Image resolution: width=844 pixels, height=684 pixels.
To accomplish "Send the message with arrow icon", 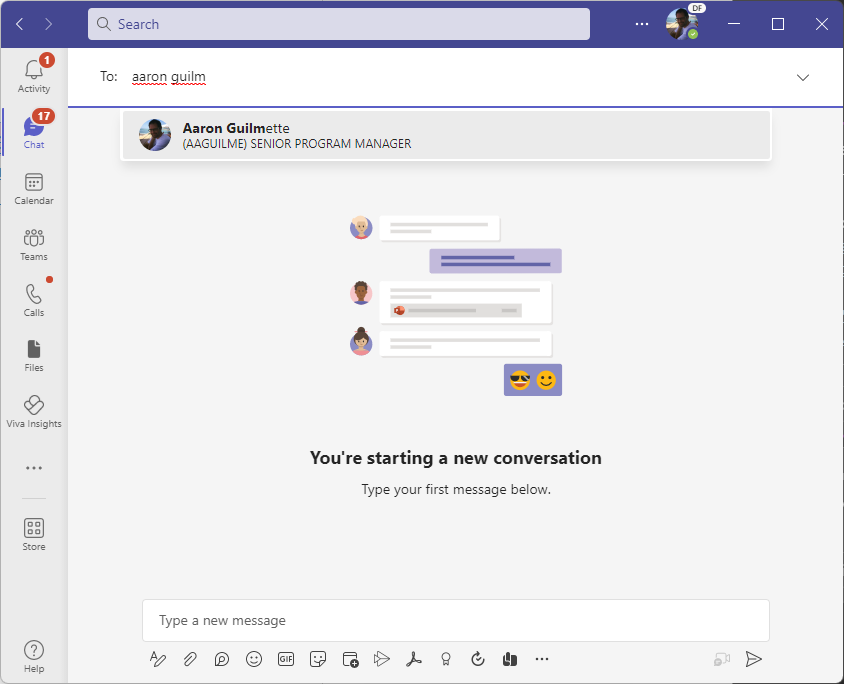I will [x=754, y=659].
